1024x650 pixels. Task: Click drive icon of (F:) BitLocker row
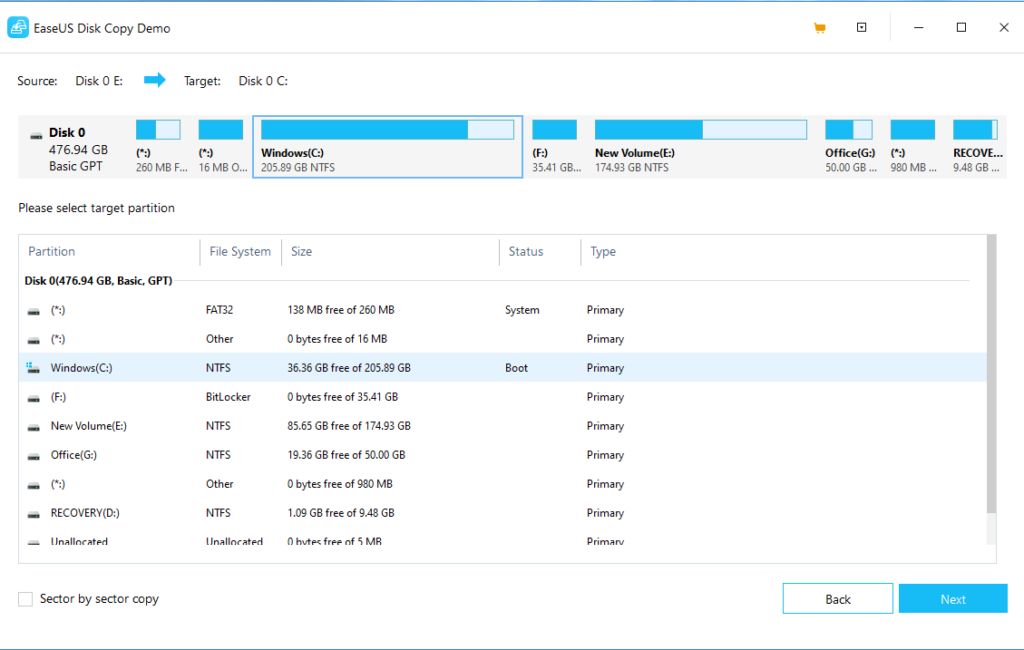tap(33, 398)
